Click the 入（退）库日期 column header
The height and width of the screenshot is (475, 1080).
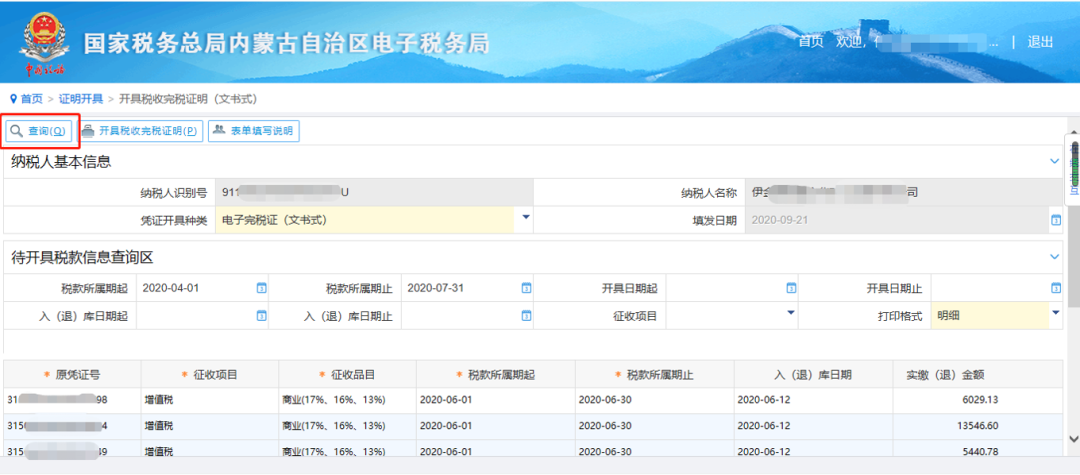(x=813, y=374)
